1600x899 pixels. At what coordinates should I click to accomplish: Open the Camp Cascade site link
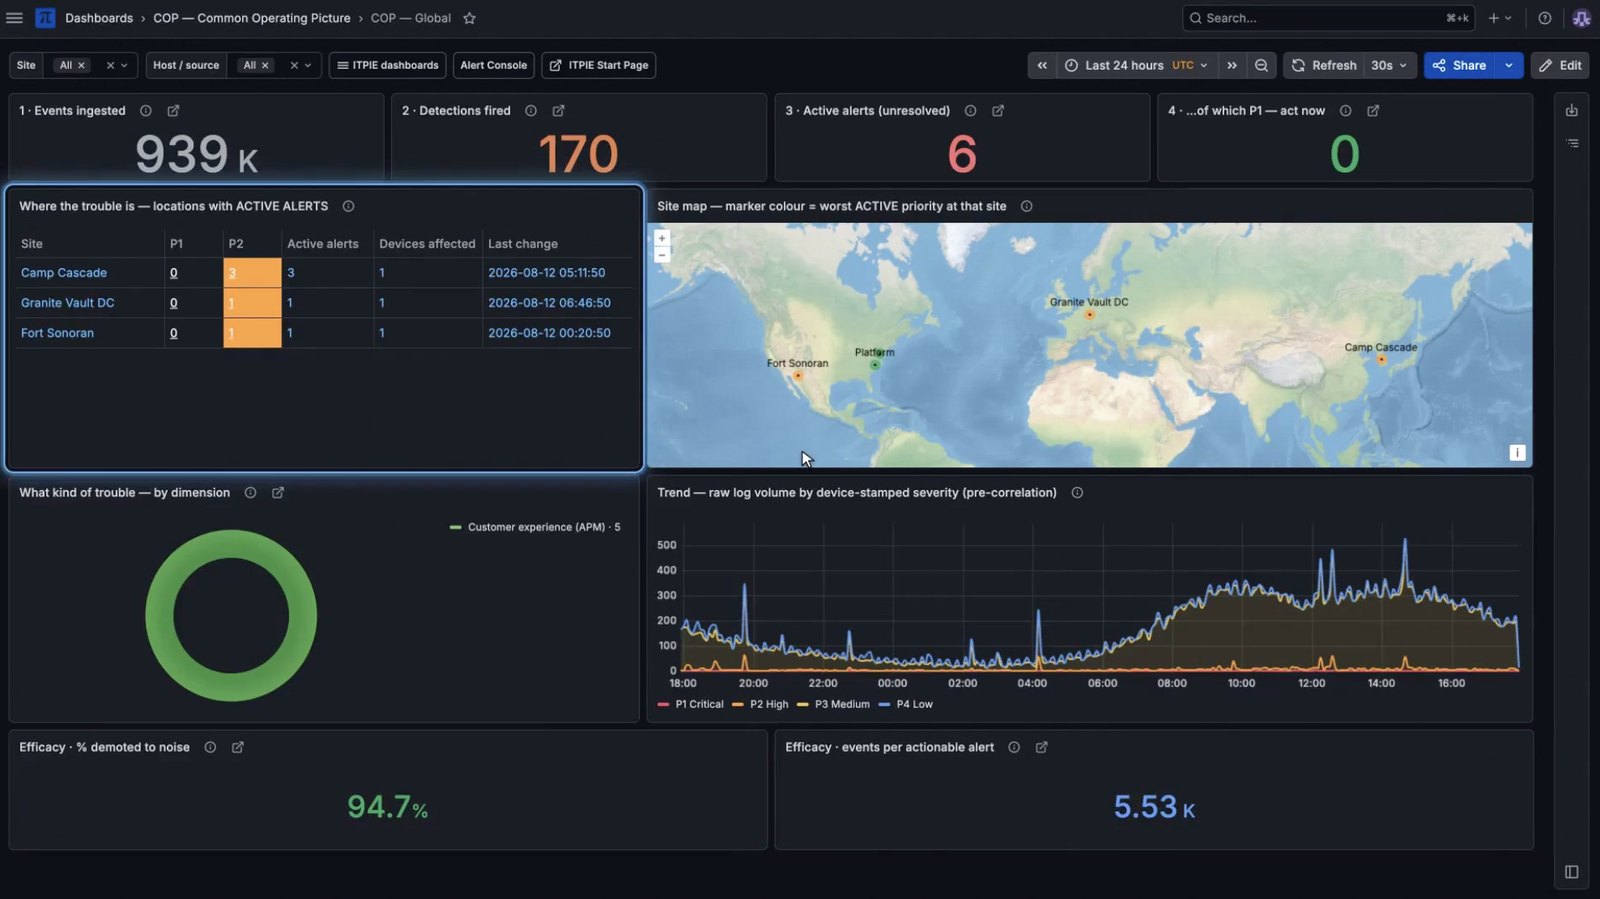[x=64, y=273]
